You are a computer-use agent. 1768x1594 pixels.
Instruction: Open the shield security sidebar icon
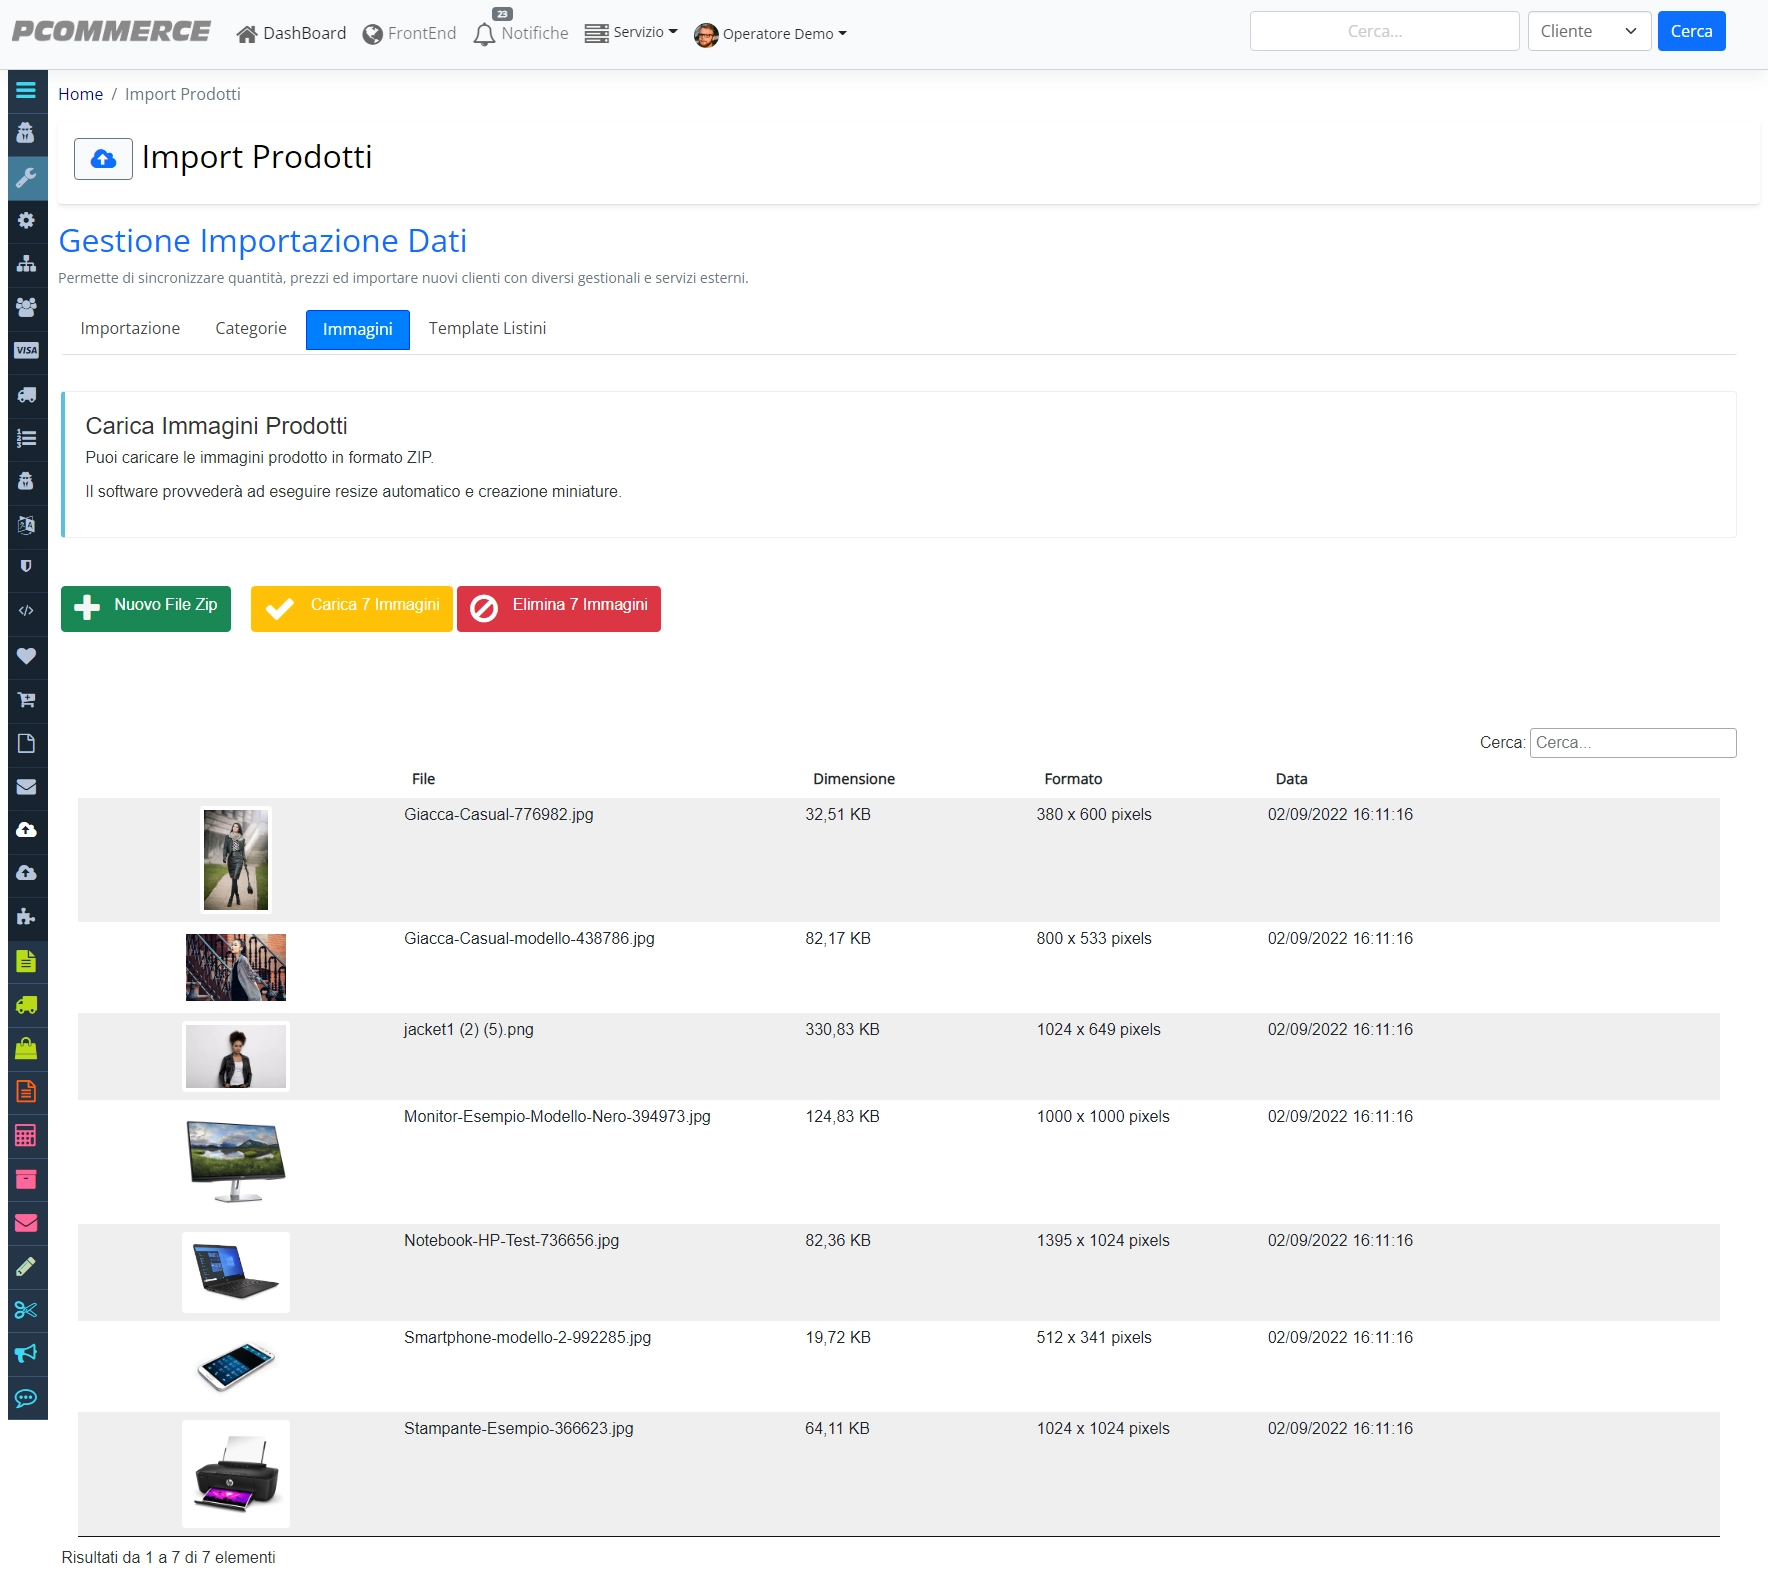pyautogui.click(x=26, y=566)
